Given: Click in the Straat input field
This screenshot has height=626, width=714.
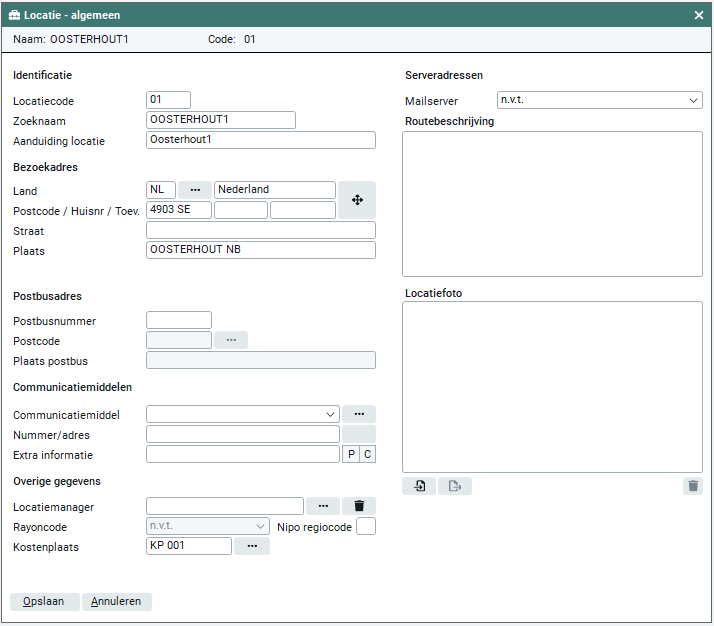Looking at the screenshot, I should [260, 230].
